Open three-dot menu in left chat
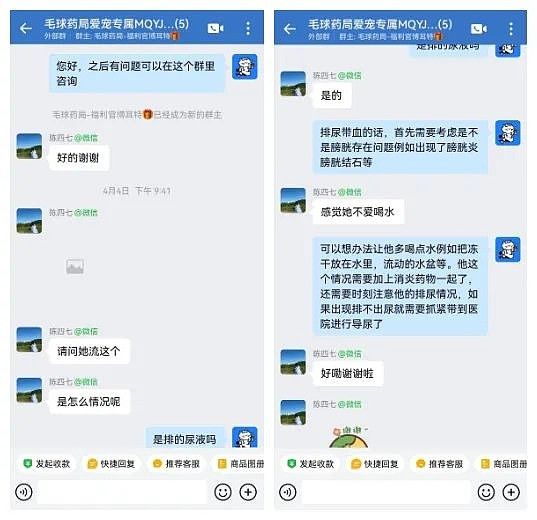Screen dimensions: 537x520 [x=248, y=28]
